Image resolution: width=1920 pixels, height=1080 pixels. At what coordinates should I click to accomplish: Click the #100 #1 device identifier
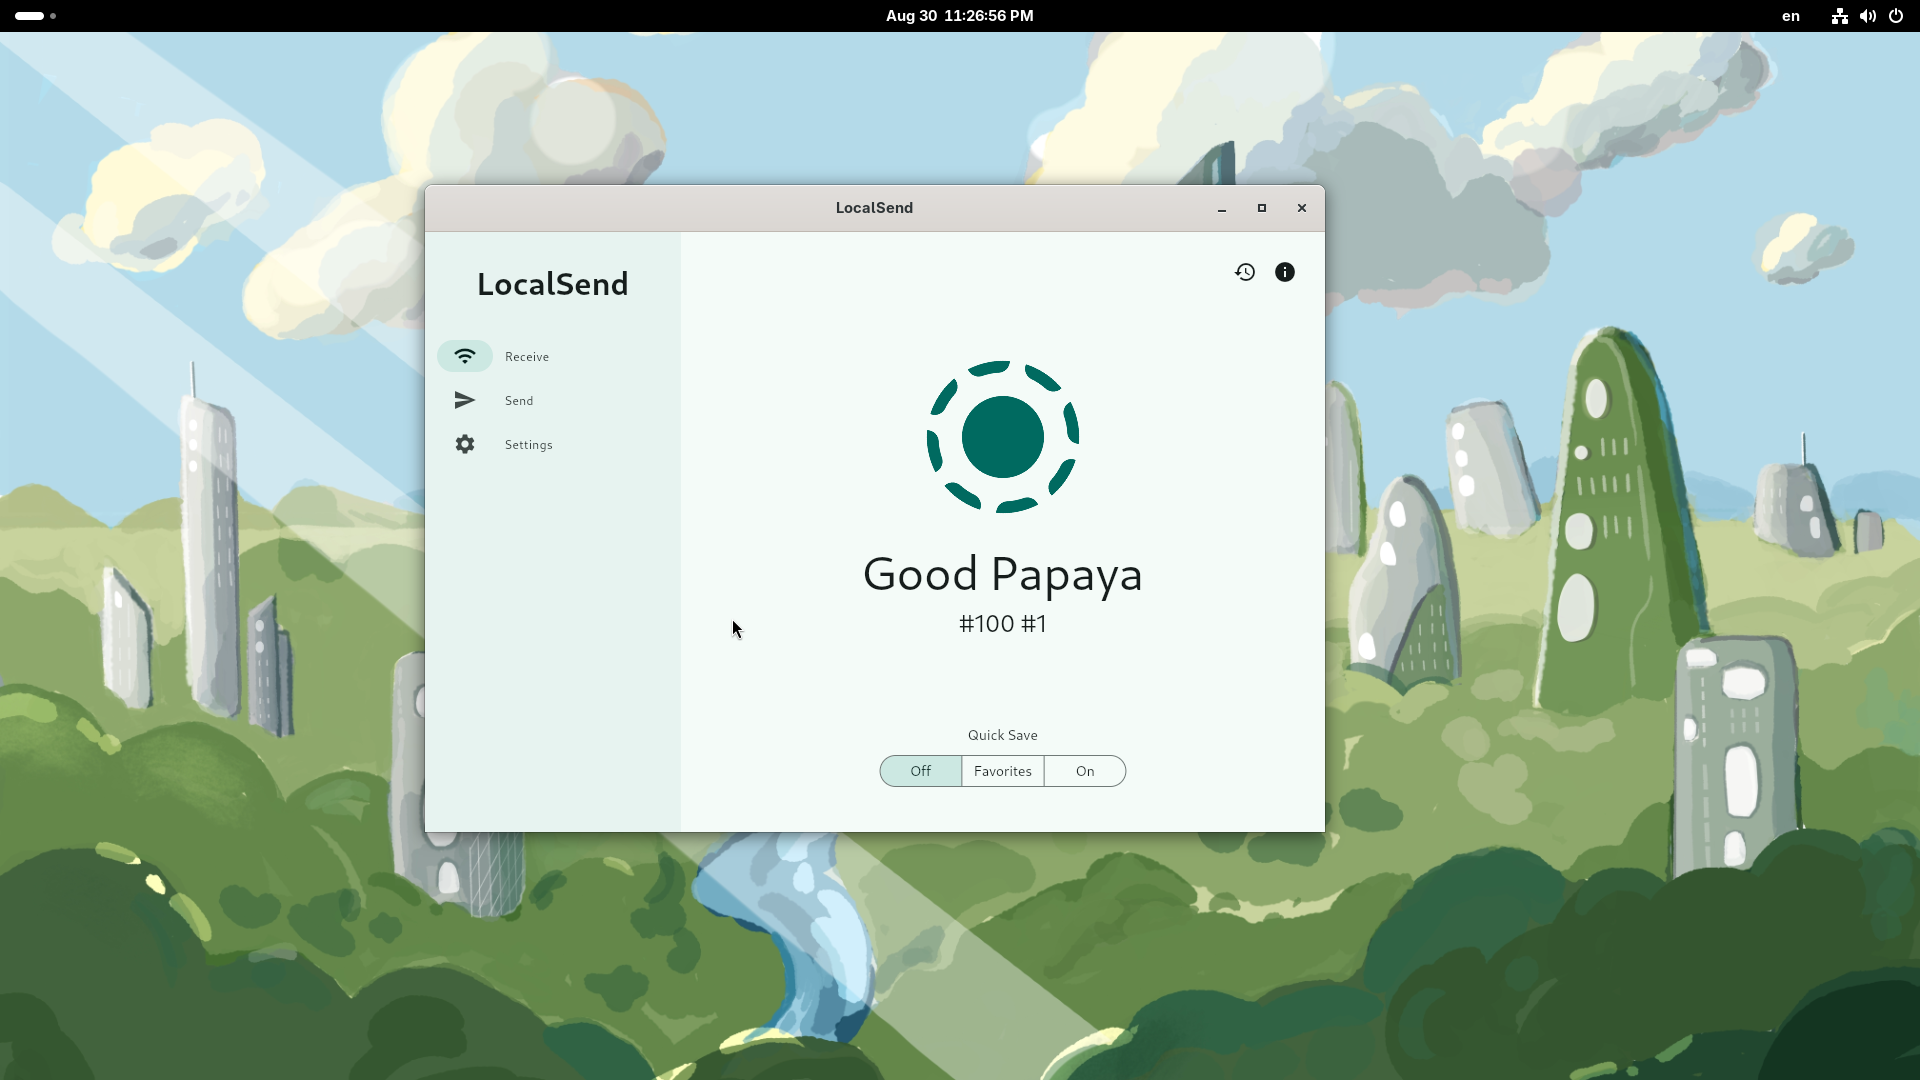tap(1003, 624)
